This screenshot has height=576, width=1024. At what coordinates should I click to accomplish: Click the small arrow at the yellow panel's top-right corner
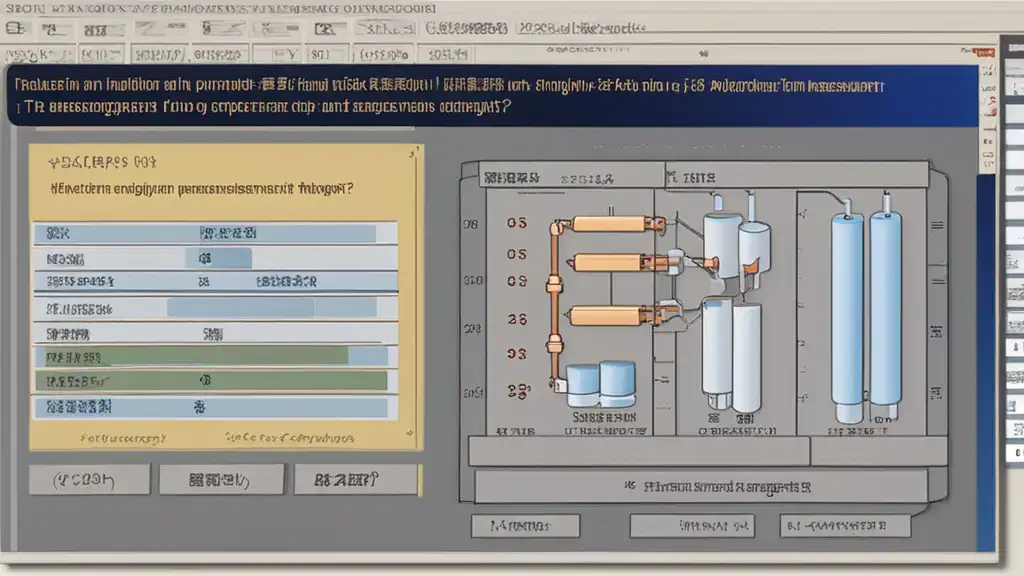(x=413, y=153)
